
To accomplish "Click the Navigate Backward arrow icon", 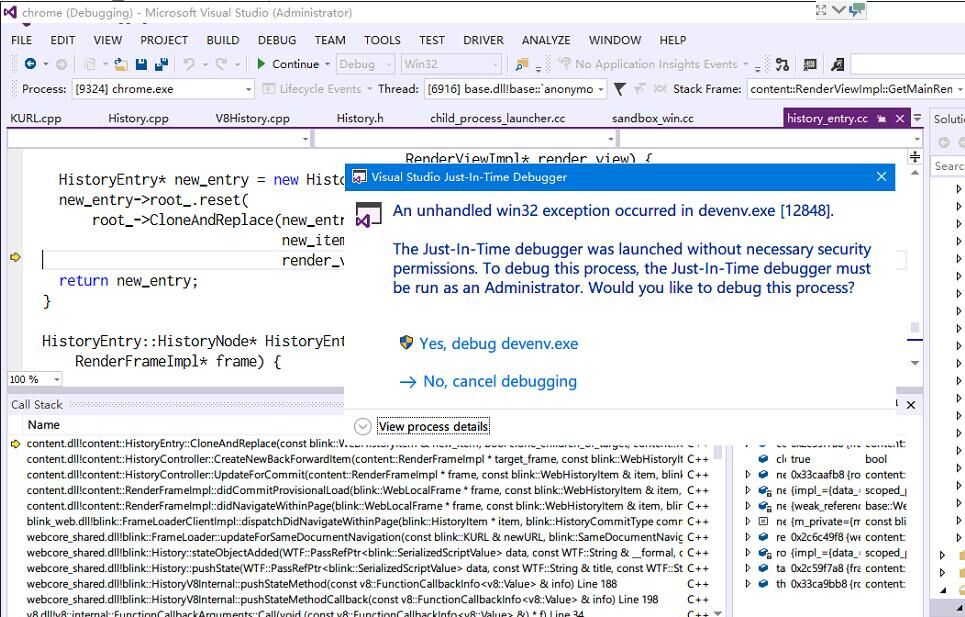I will (x=30, y=63).
